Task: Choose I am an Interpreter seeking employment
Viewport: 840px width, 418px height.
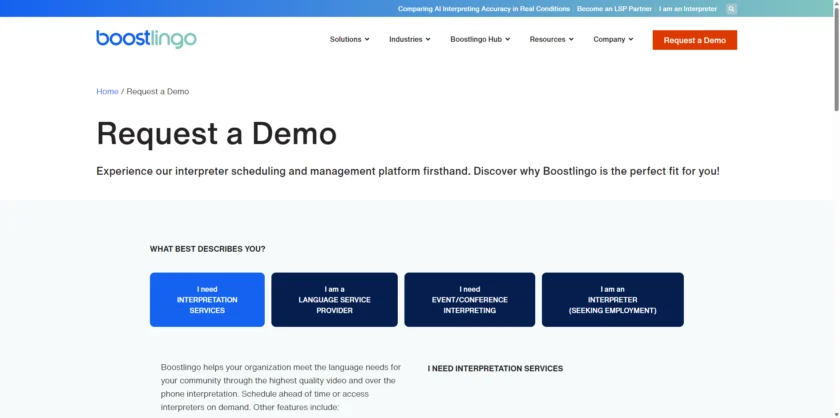Action: pos(613,300)
